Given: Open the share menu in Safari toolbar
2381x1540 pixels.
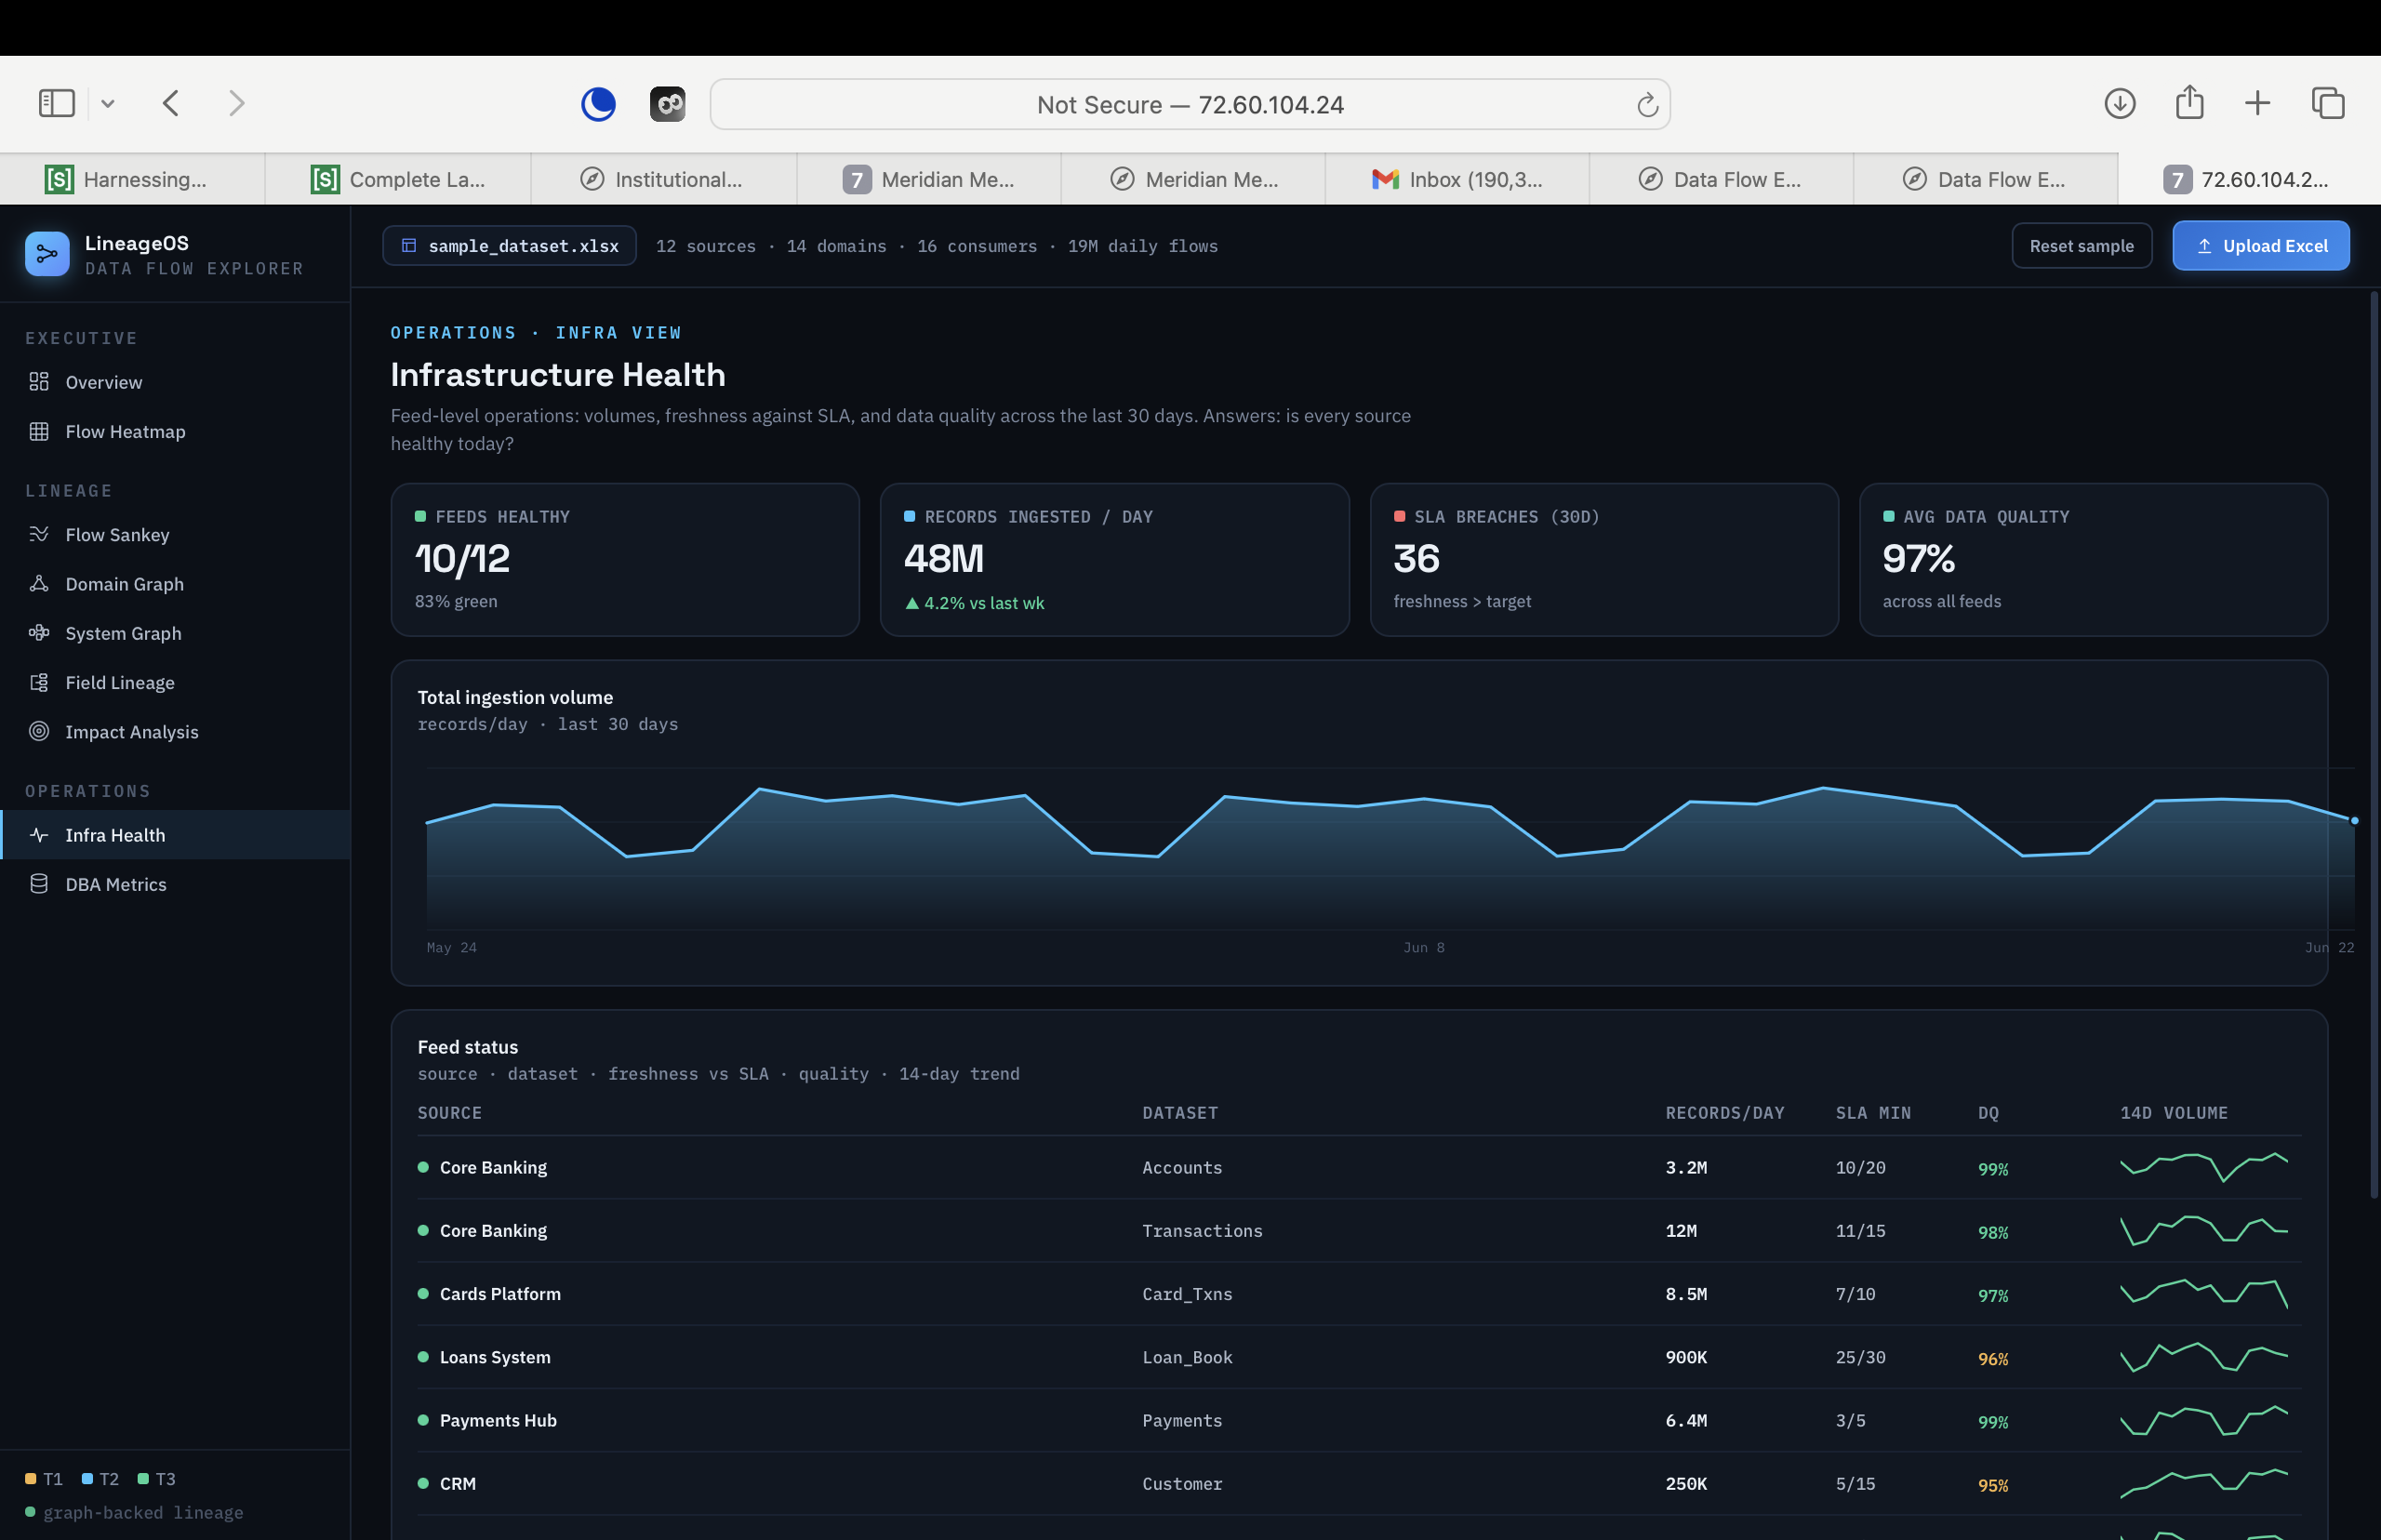Looking at the screenshot, I should 2189,102.
